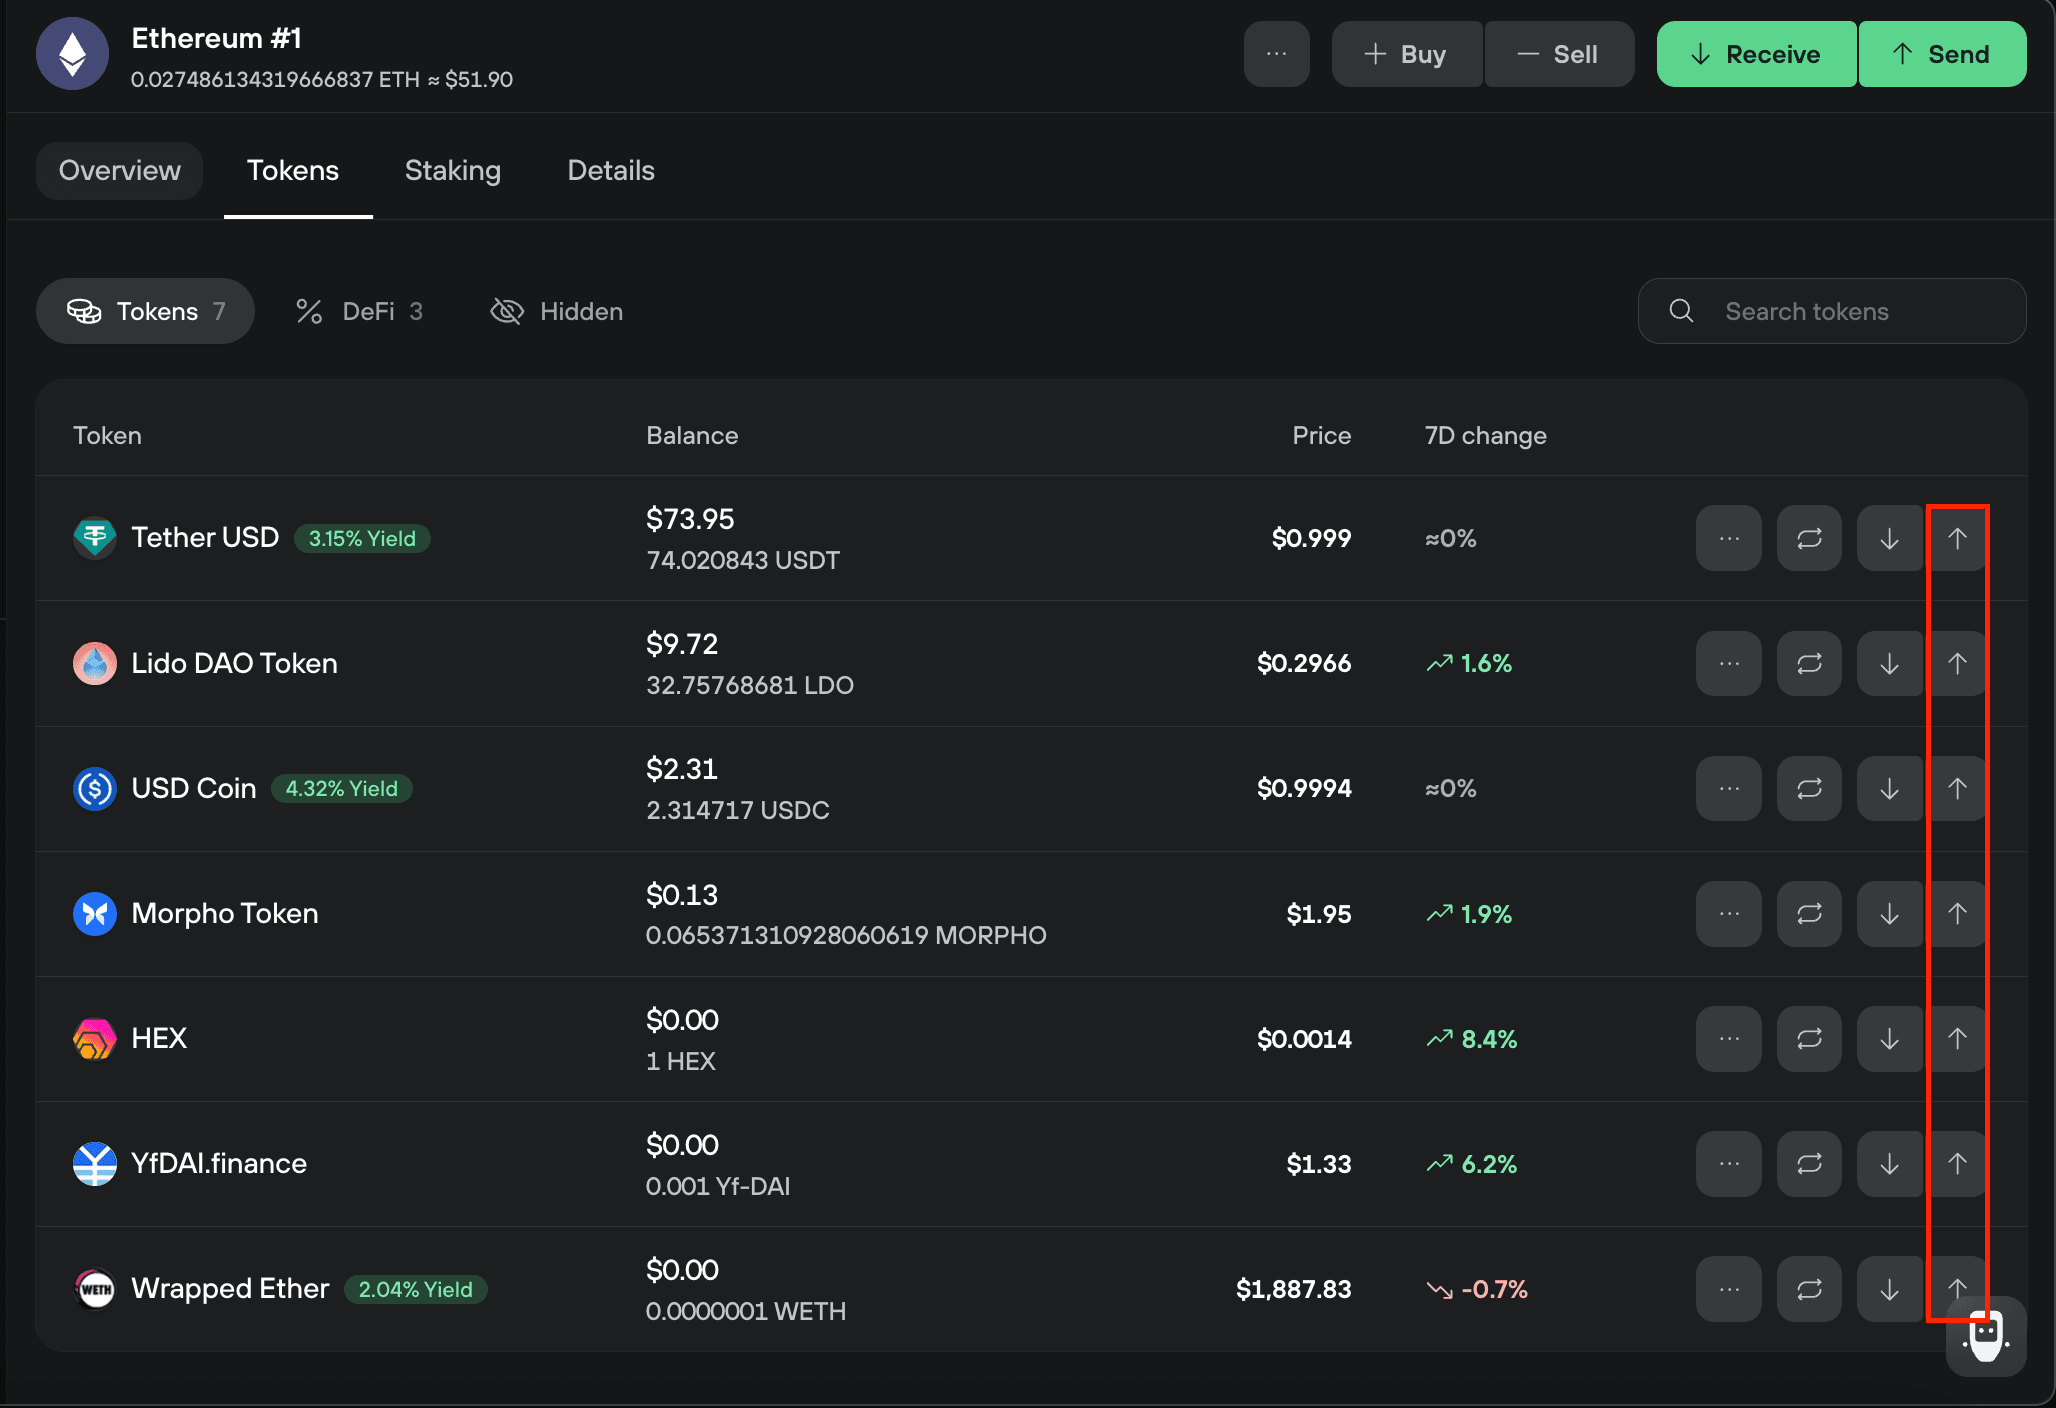
Task: Swap Lido DAO Token via swap icon
Action: click(1809, 663)
